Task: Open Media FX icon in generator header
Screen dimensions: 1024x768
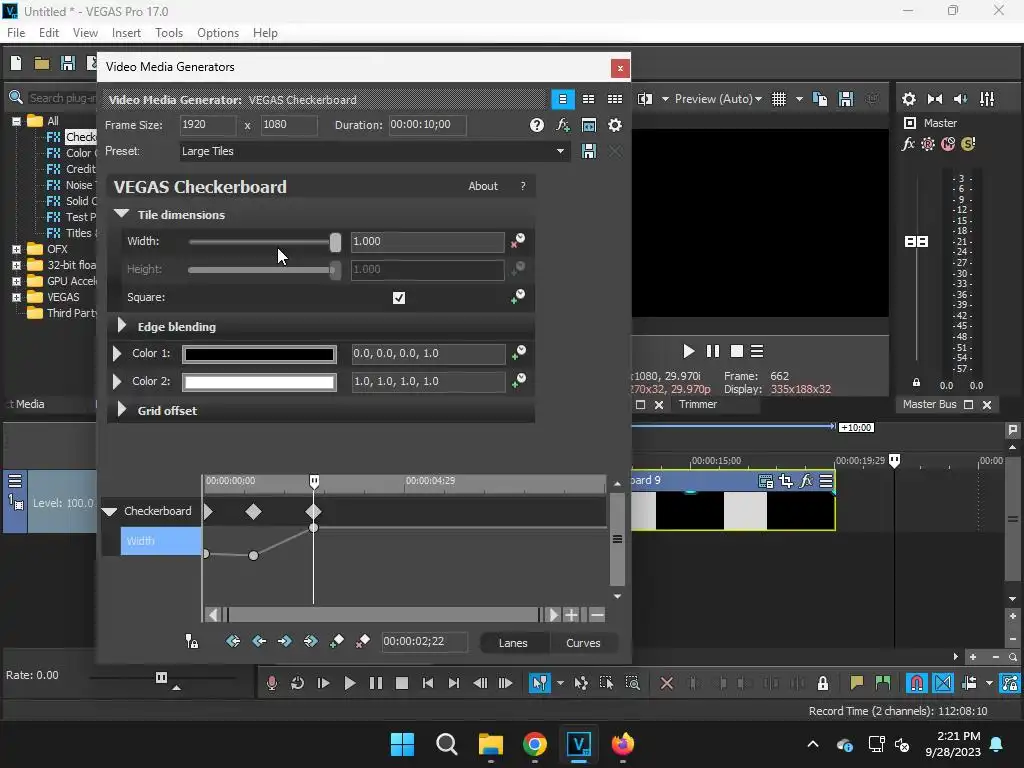Action: (563, 125)
